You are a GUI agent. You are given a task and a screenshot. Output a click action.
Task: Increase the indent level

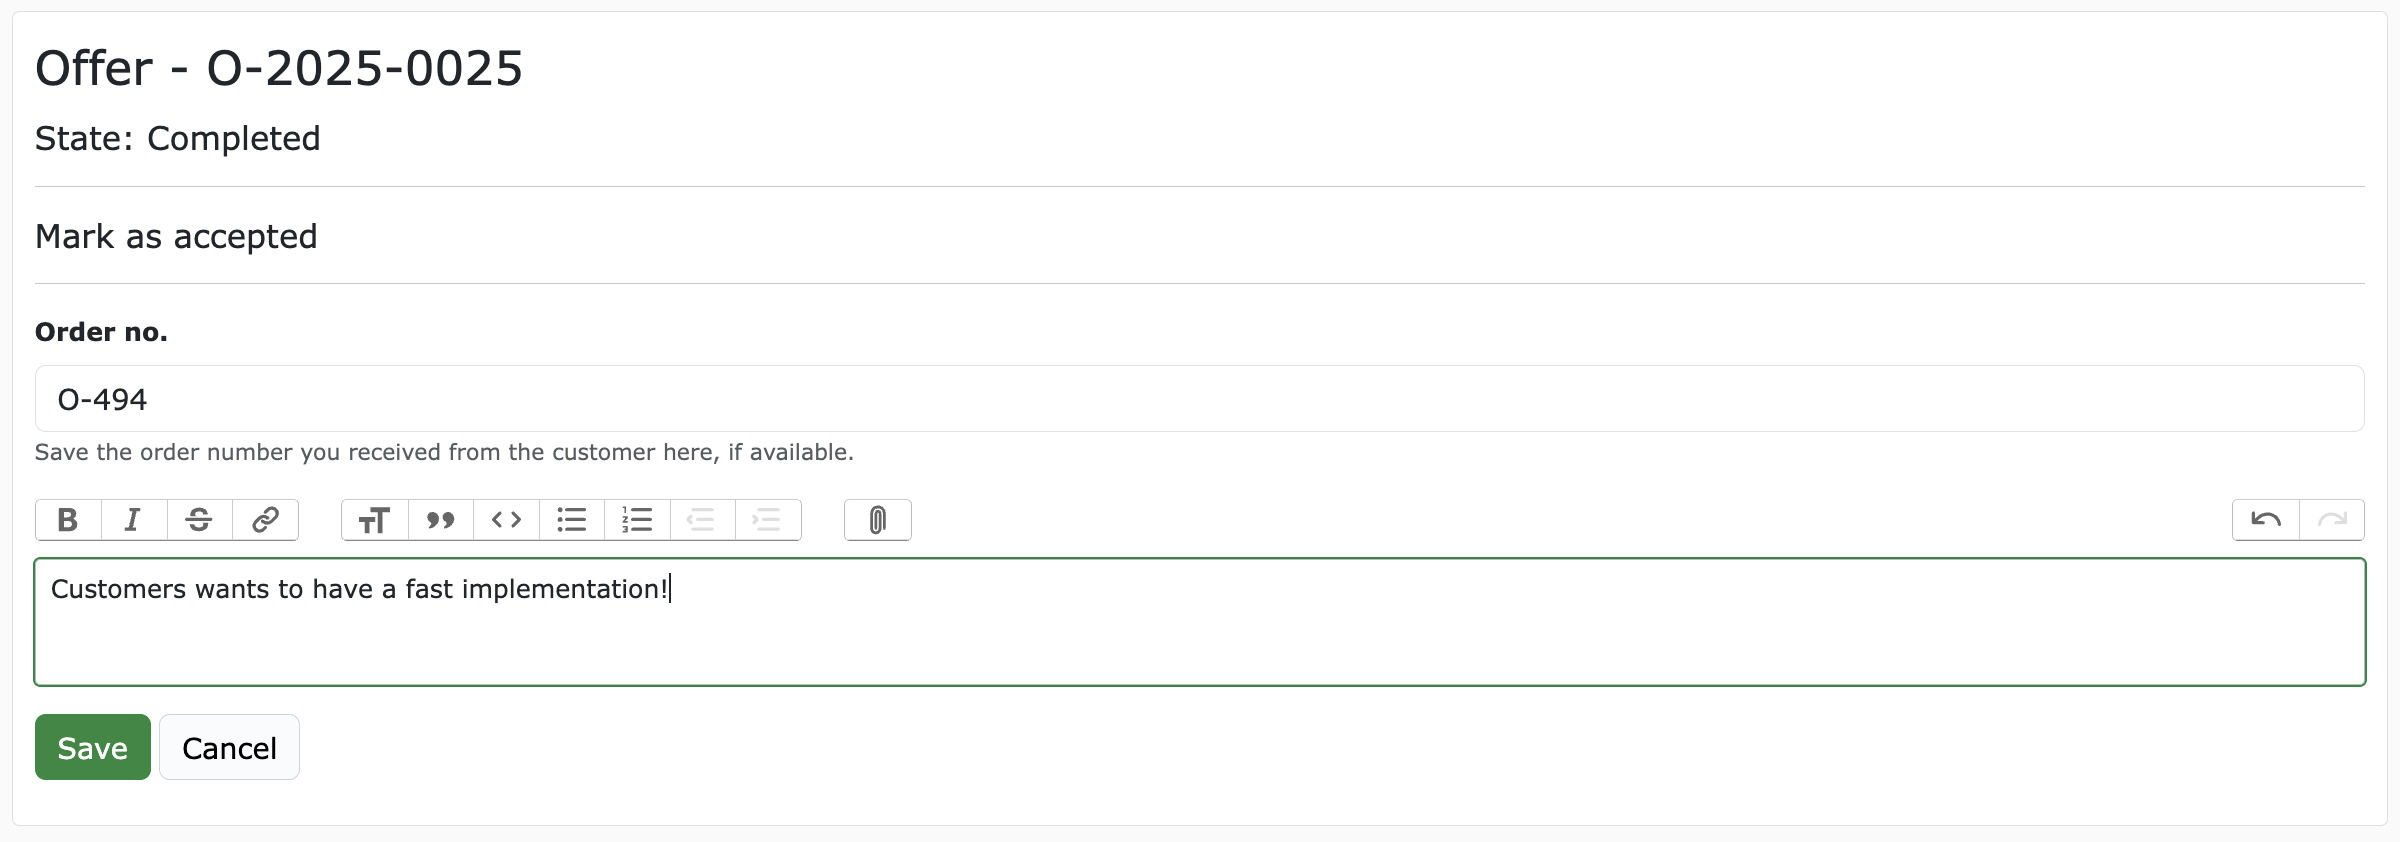767,520
